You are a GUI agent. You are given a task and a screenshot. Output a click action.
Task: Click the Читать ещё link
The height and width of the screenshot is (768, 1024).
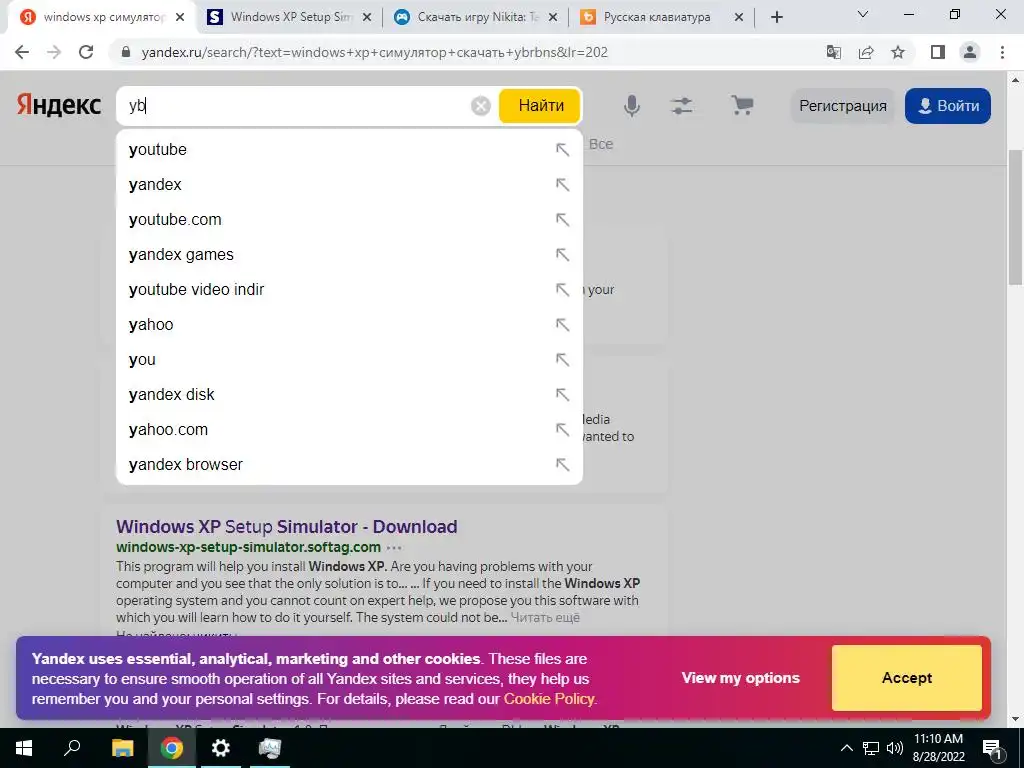(x=545, y=617)
